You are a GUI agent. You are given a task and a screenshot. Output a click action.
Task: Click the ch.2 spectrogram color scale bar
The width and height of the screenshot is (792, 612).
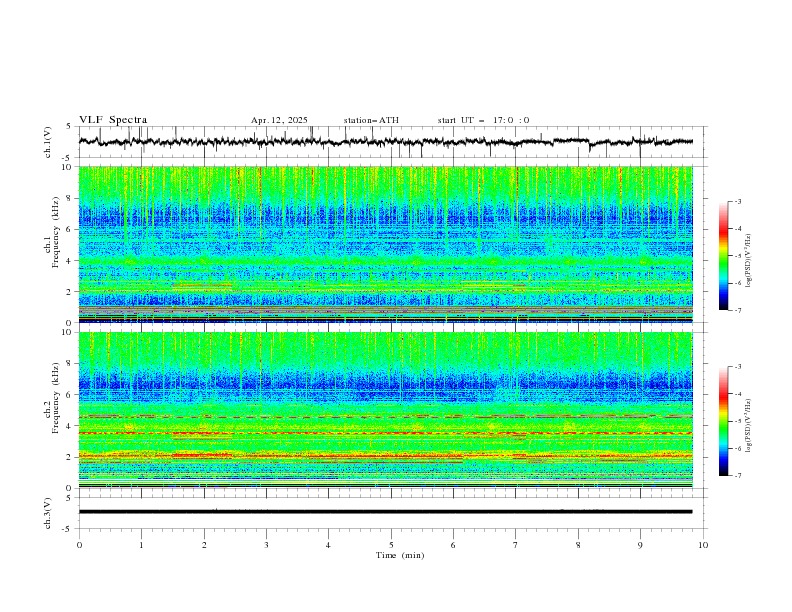tap(723, 421)
